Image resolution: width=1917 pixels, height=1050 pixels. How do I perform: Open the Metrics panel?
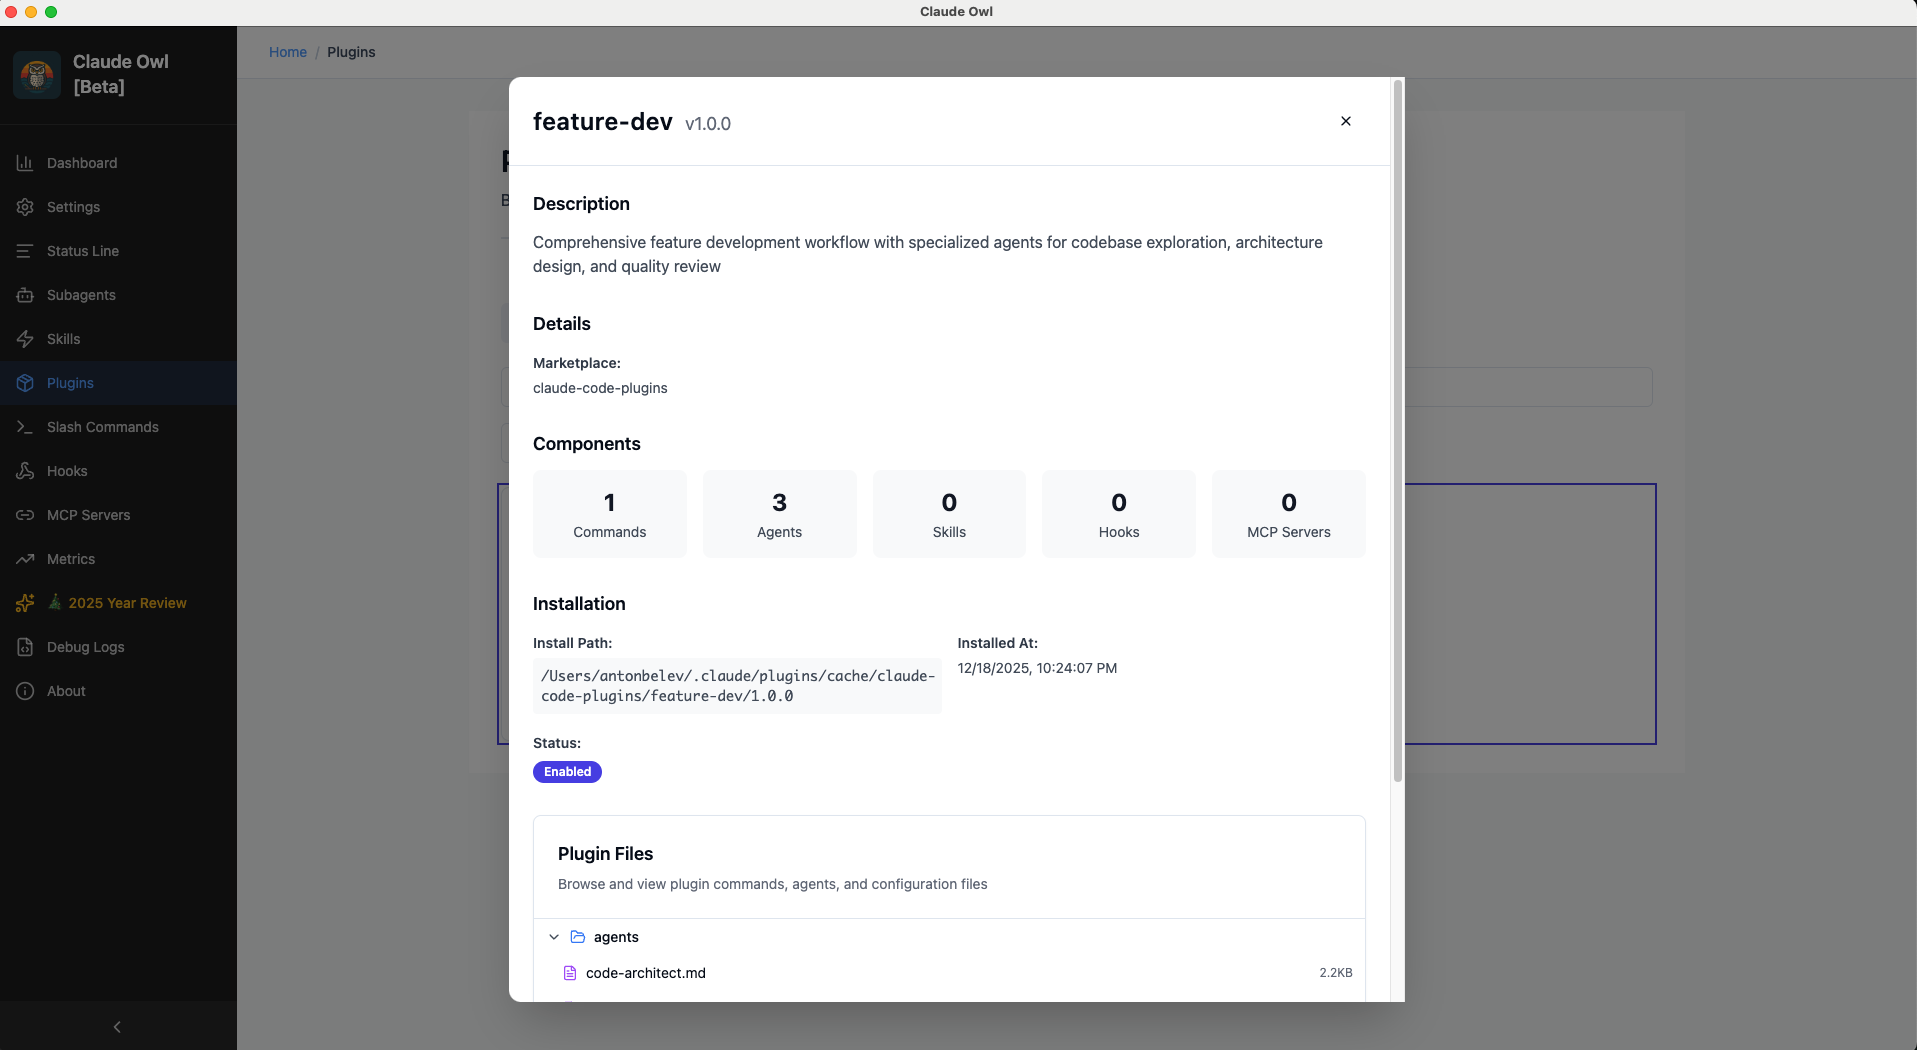click(x=71, y=559)
